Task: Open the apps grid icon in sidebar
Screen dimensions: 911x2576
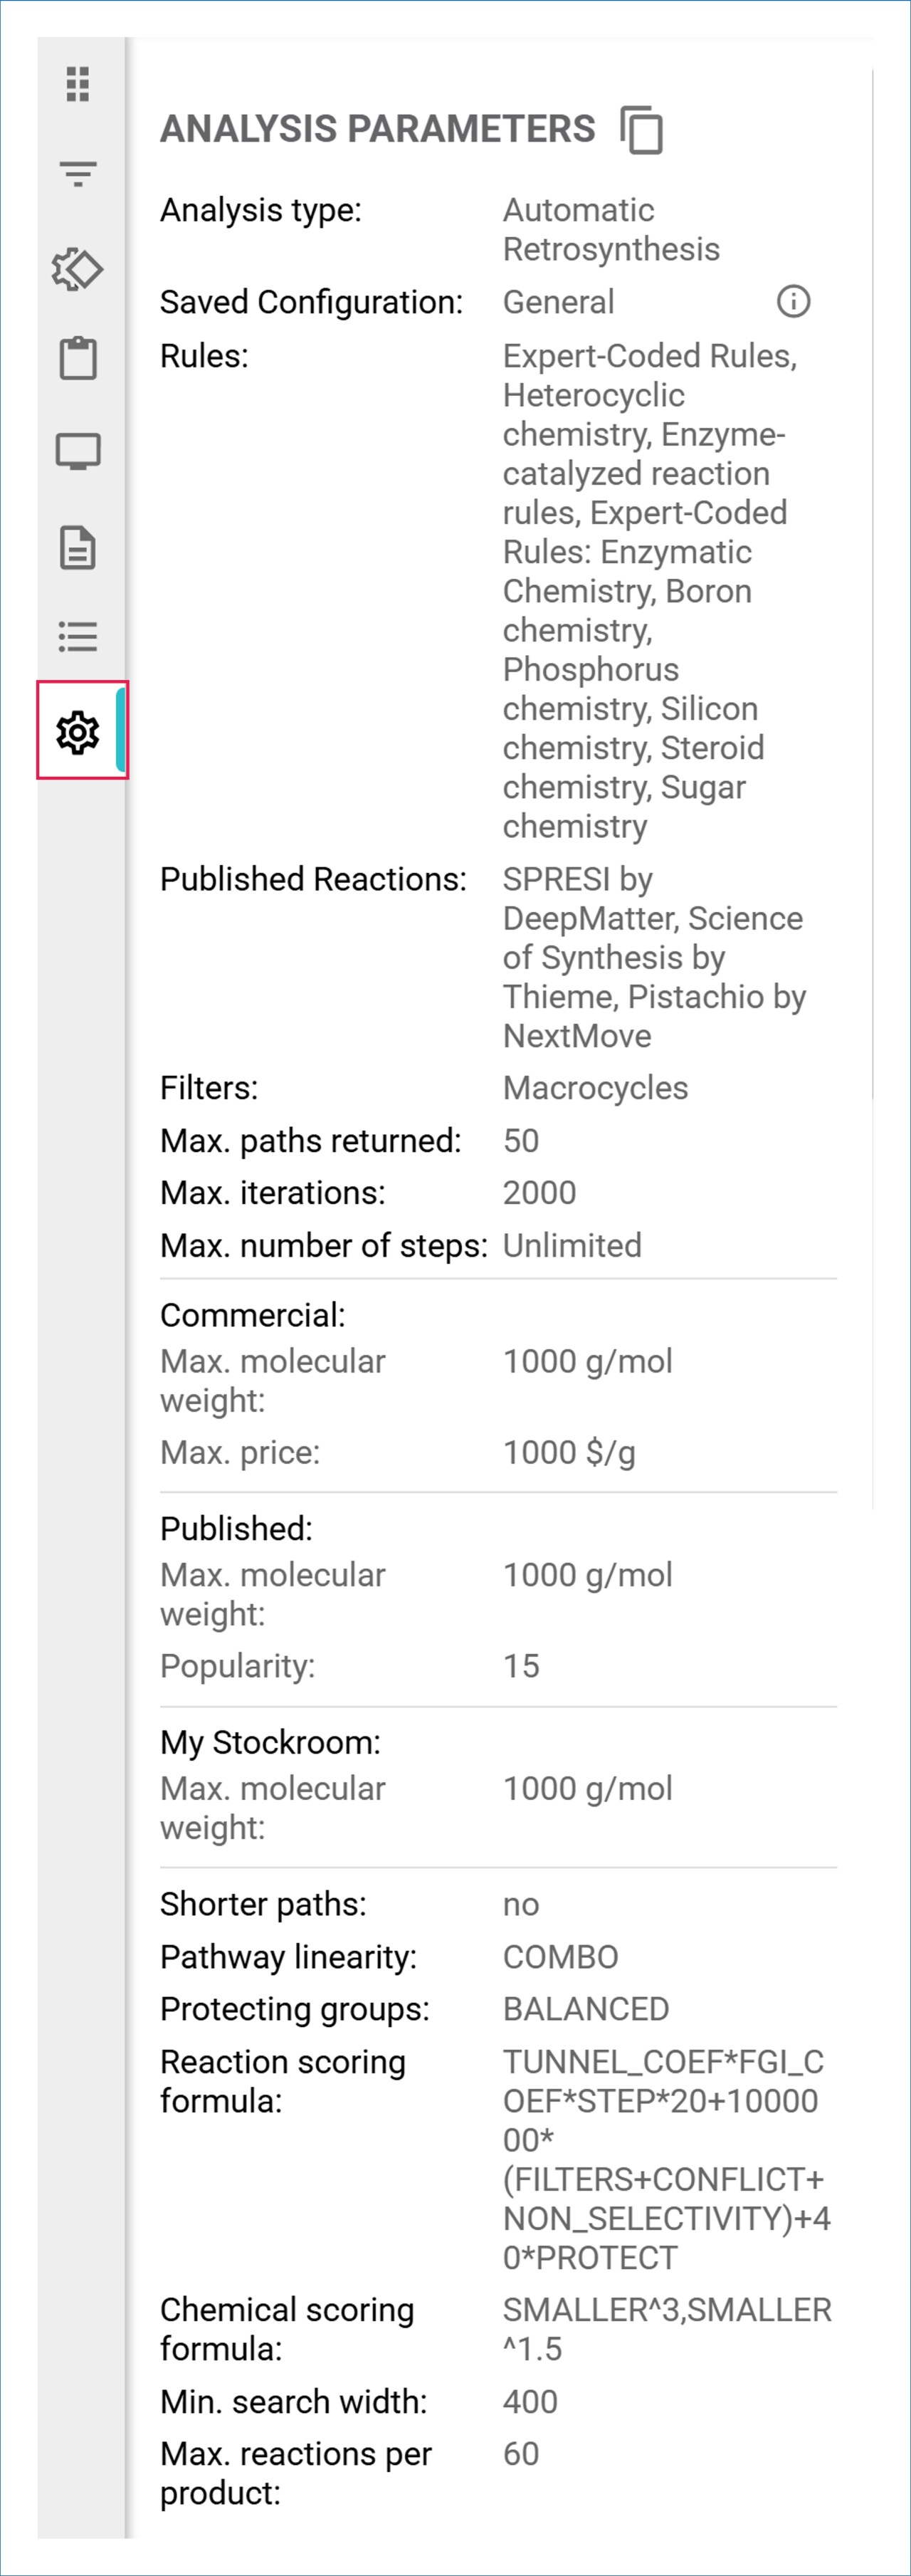Action: 78,84
